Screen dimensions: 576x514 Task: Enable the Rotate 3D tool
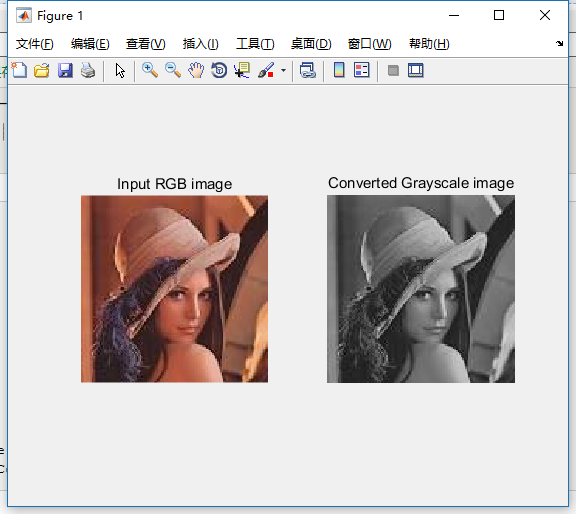[219, 70]
